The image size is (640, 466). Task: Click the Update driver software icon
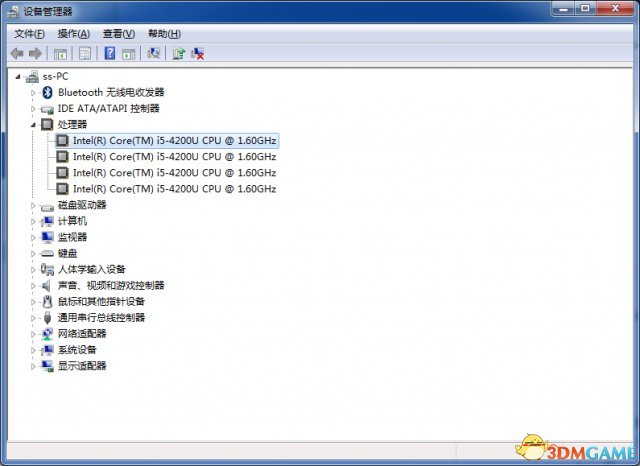[178, 53]
